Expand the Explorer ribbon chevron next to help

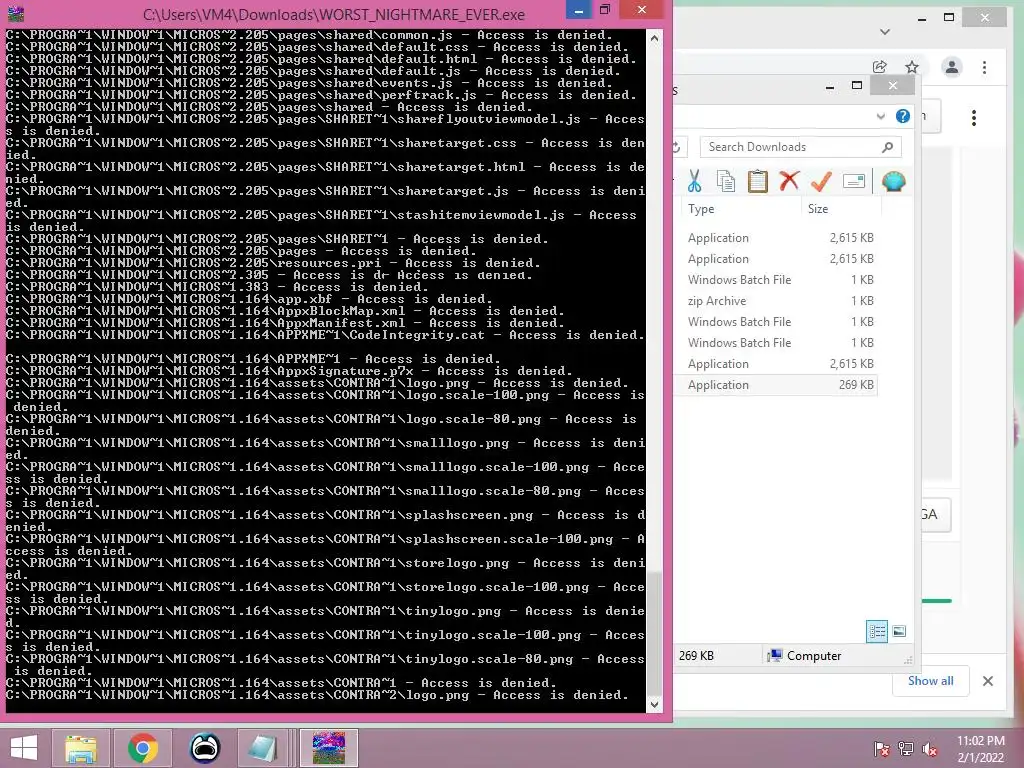point(880,116)
